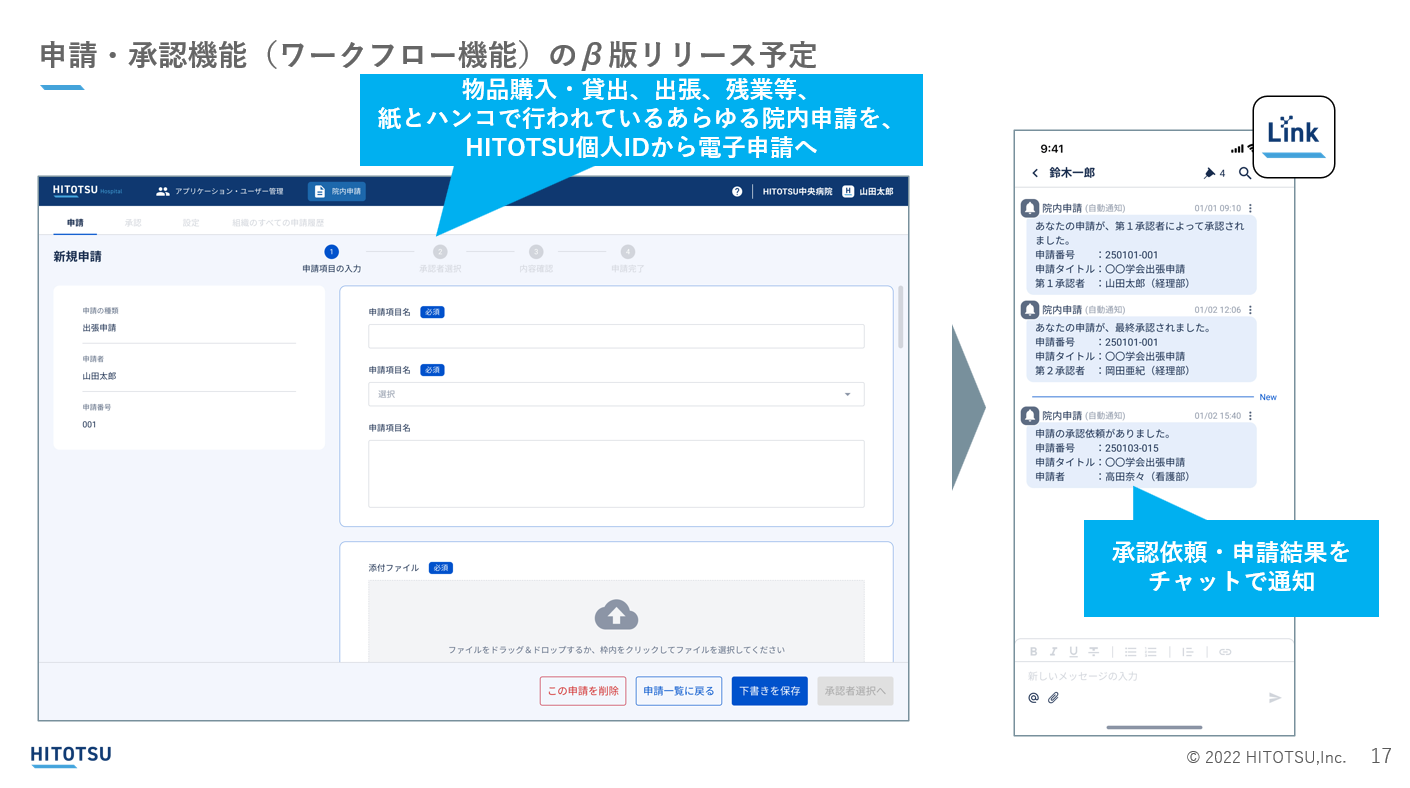Click the message saying 申請の承認依頼がありました
The height and width of the screenshot is (788, 1410).
1141,455
